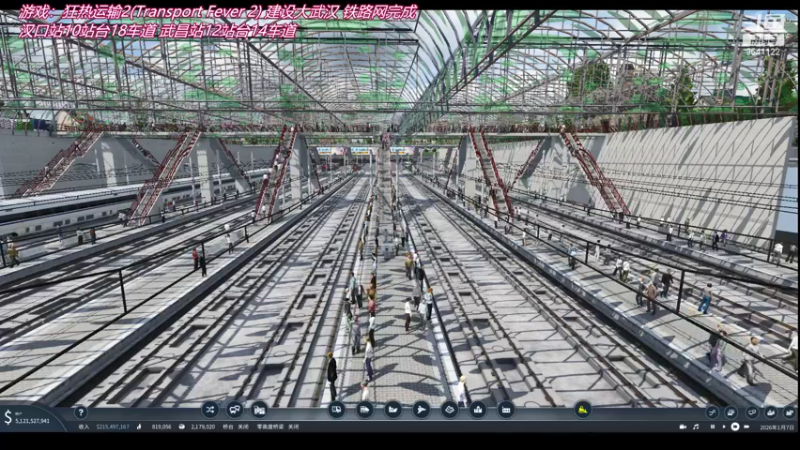Open the rail construction train icon
This screenshot has height=450, width=800.
(x=364, y=410)
